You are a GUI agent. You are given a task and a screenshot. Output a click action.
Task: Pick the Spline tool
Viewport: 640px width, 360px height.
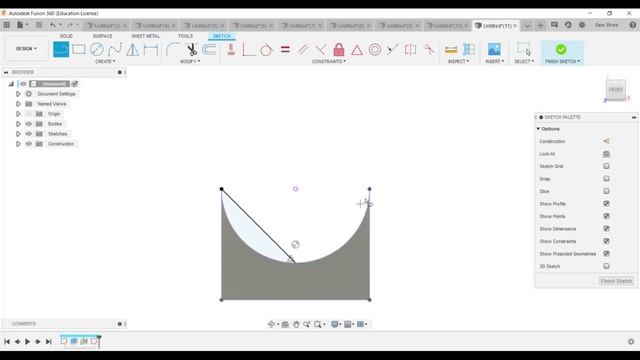click(115, 49)
